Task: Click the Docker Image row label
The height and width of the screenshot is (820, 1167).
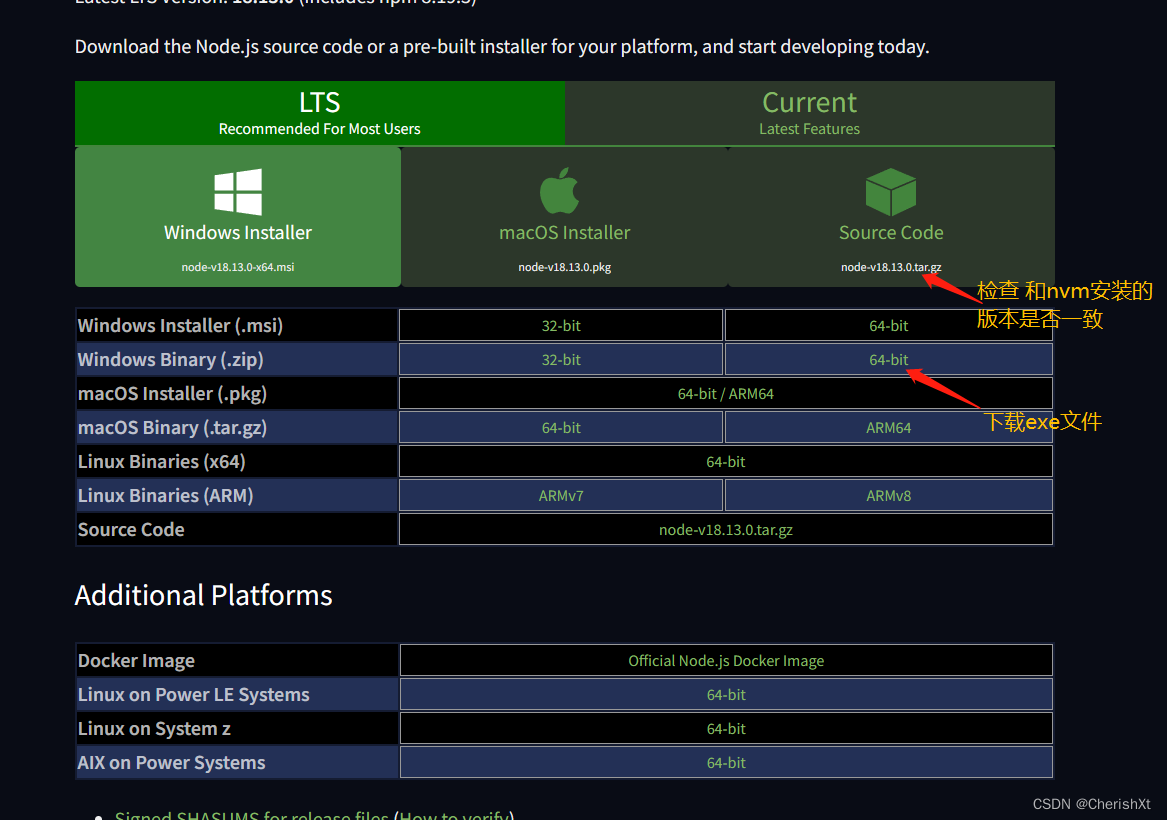Action: 136,661
